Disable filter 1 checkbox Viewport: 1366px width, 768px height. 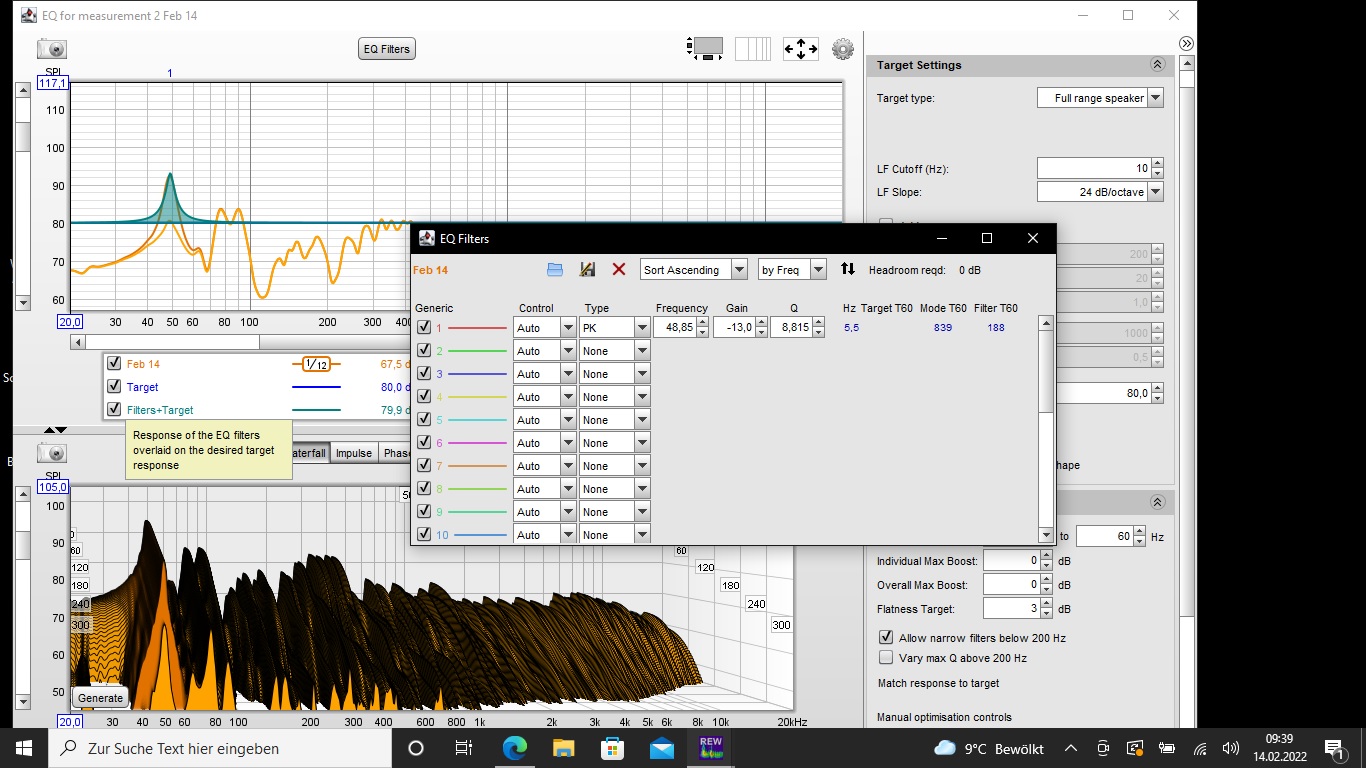point(424,327)
